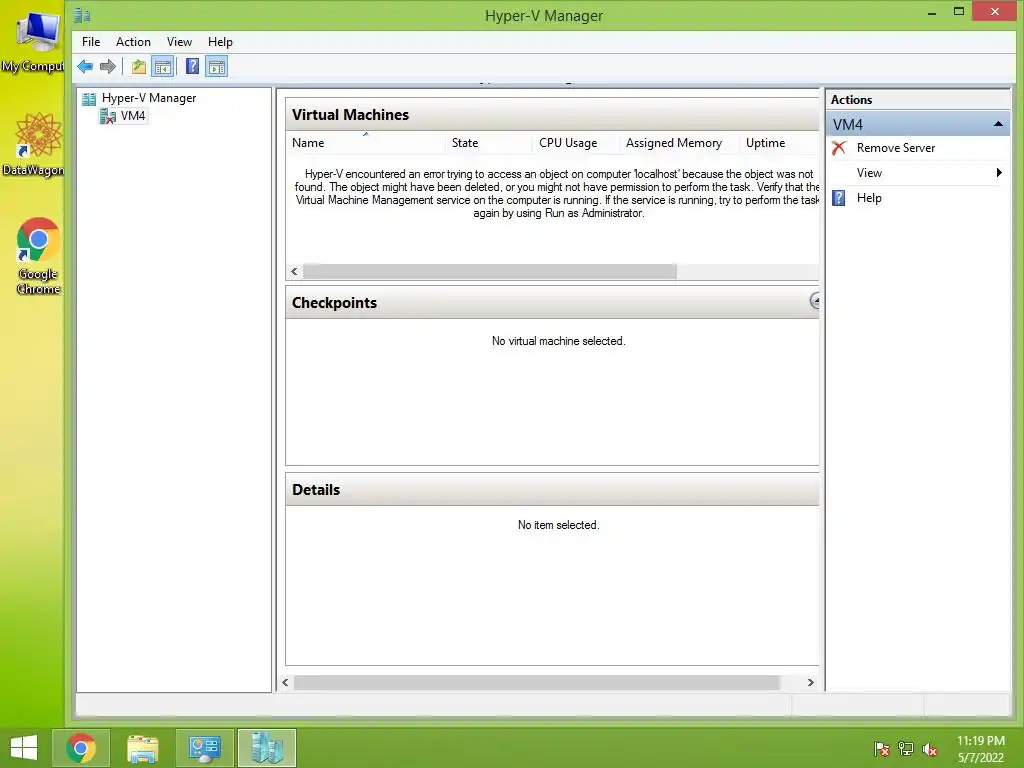Click the 'No item selected.' text
This screenshot has width=1024, height=768.
point(558,525)
